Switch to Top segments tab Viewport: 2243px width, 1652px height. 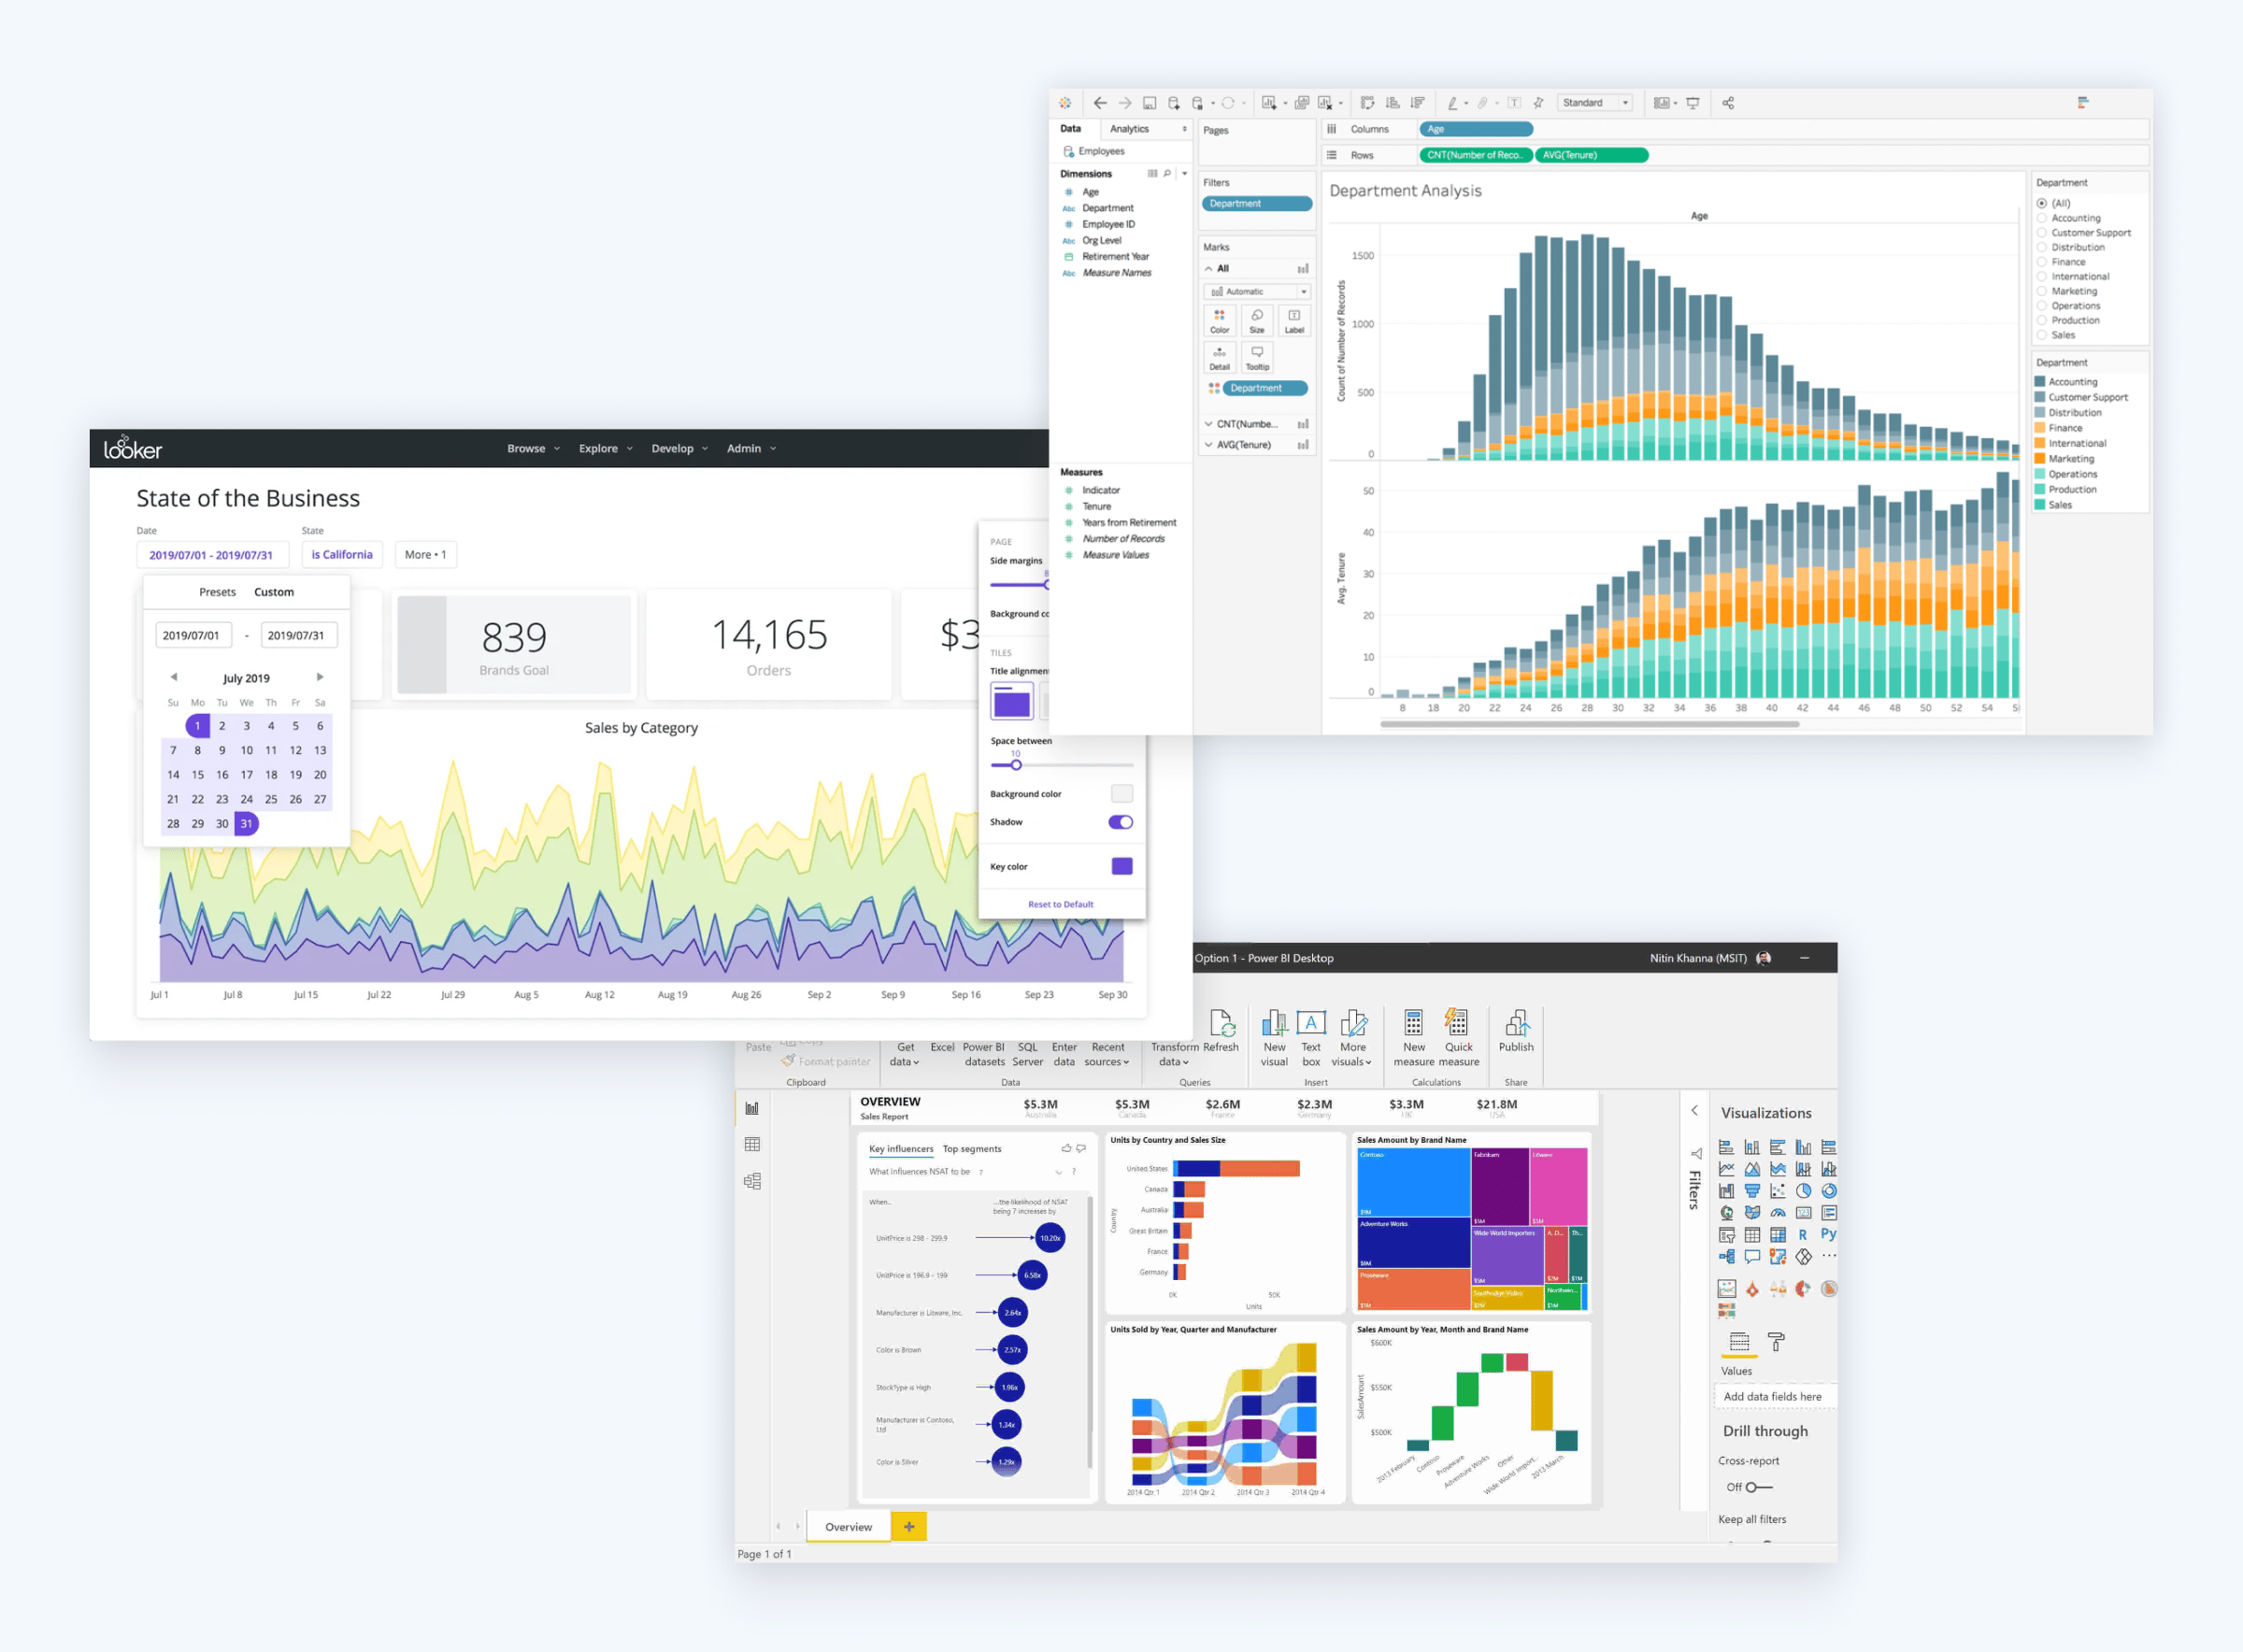pos(971,1149)
